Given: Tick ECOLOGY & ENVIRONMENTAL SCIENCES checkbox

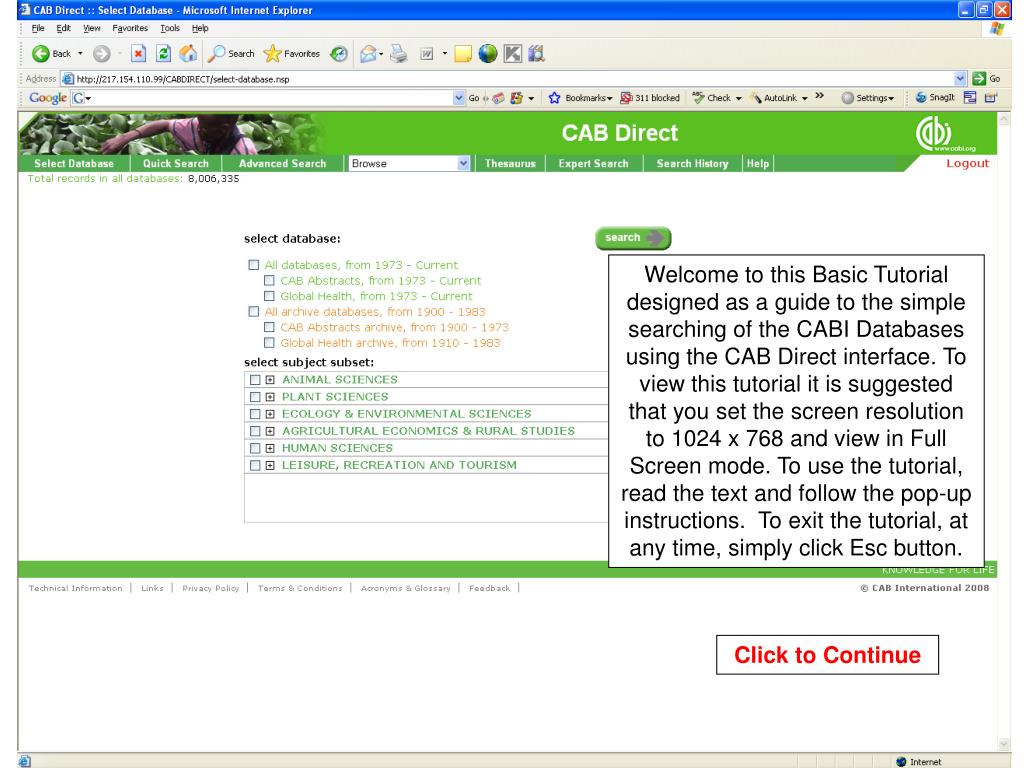Looking at the screenshot, I should point(255,414).
